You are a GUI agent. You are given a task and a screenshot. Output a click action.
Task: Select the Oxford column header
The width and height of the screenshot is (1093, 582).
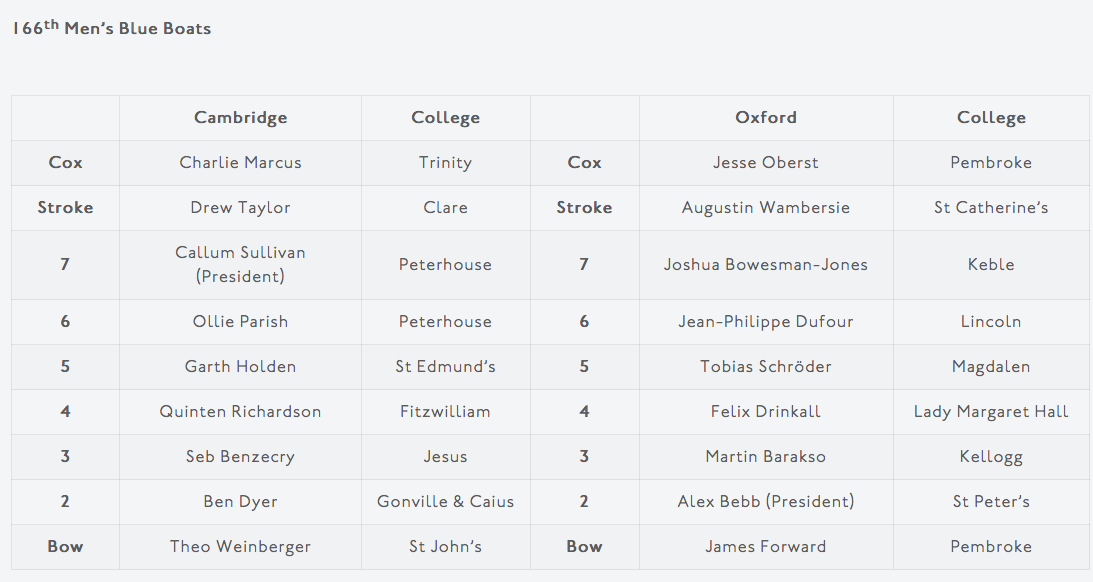pyautogui.click(x=766, y=118)
